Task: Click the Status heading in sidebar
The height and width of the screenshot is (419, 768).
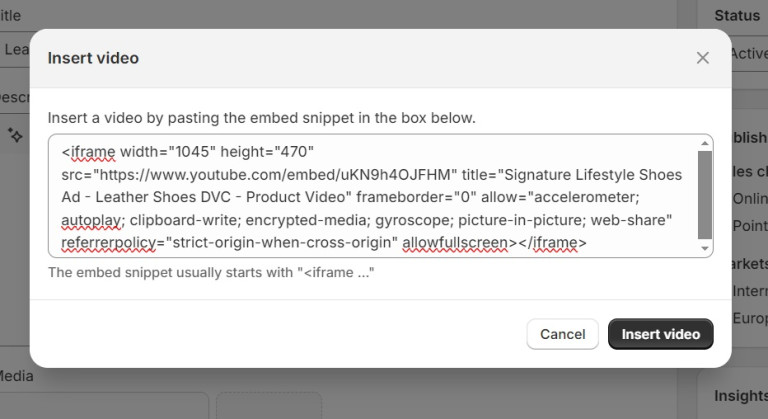Action: (737, 16)
